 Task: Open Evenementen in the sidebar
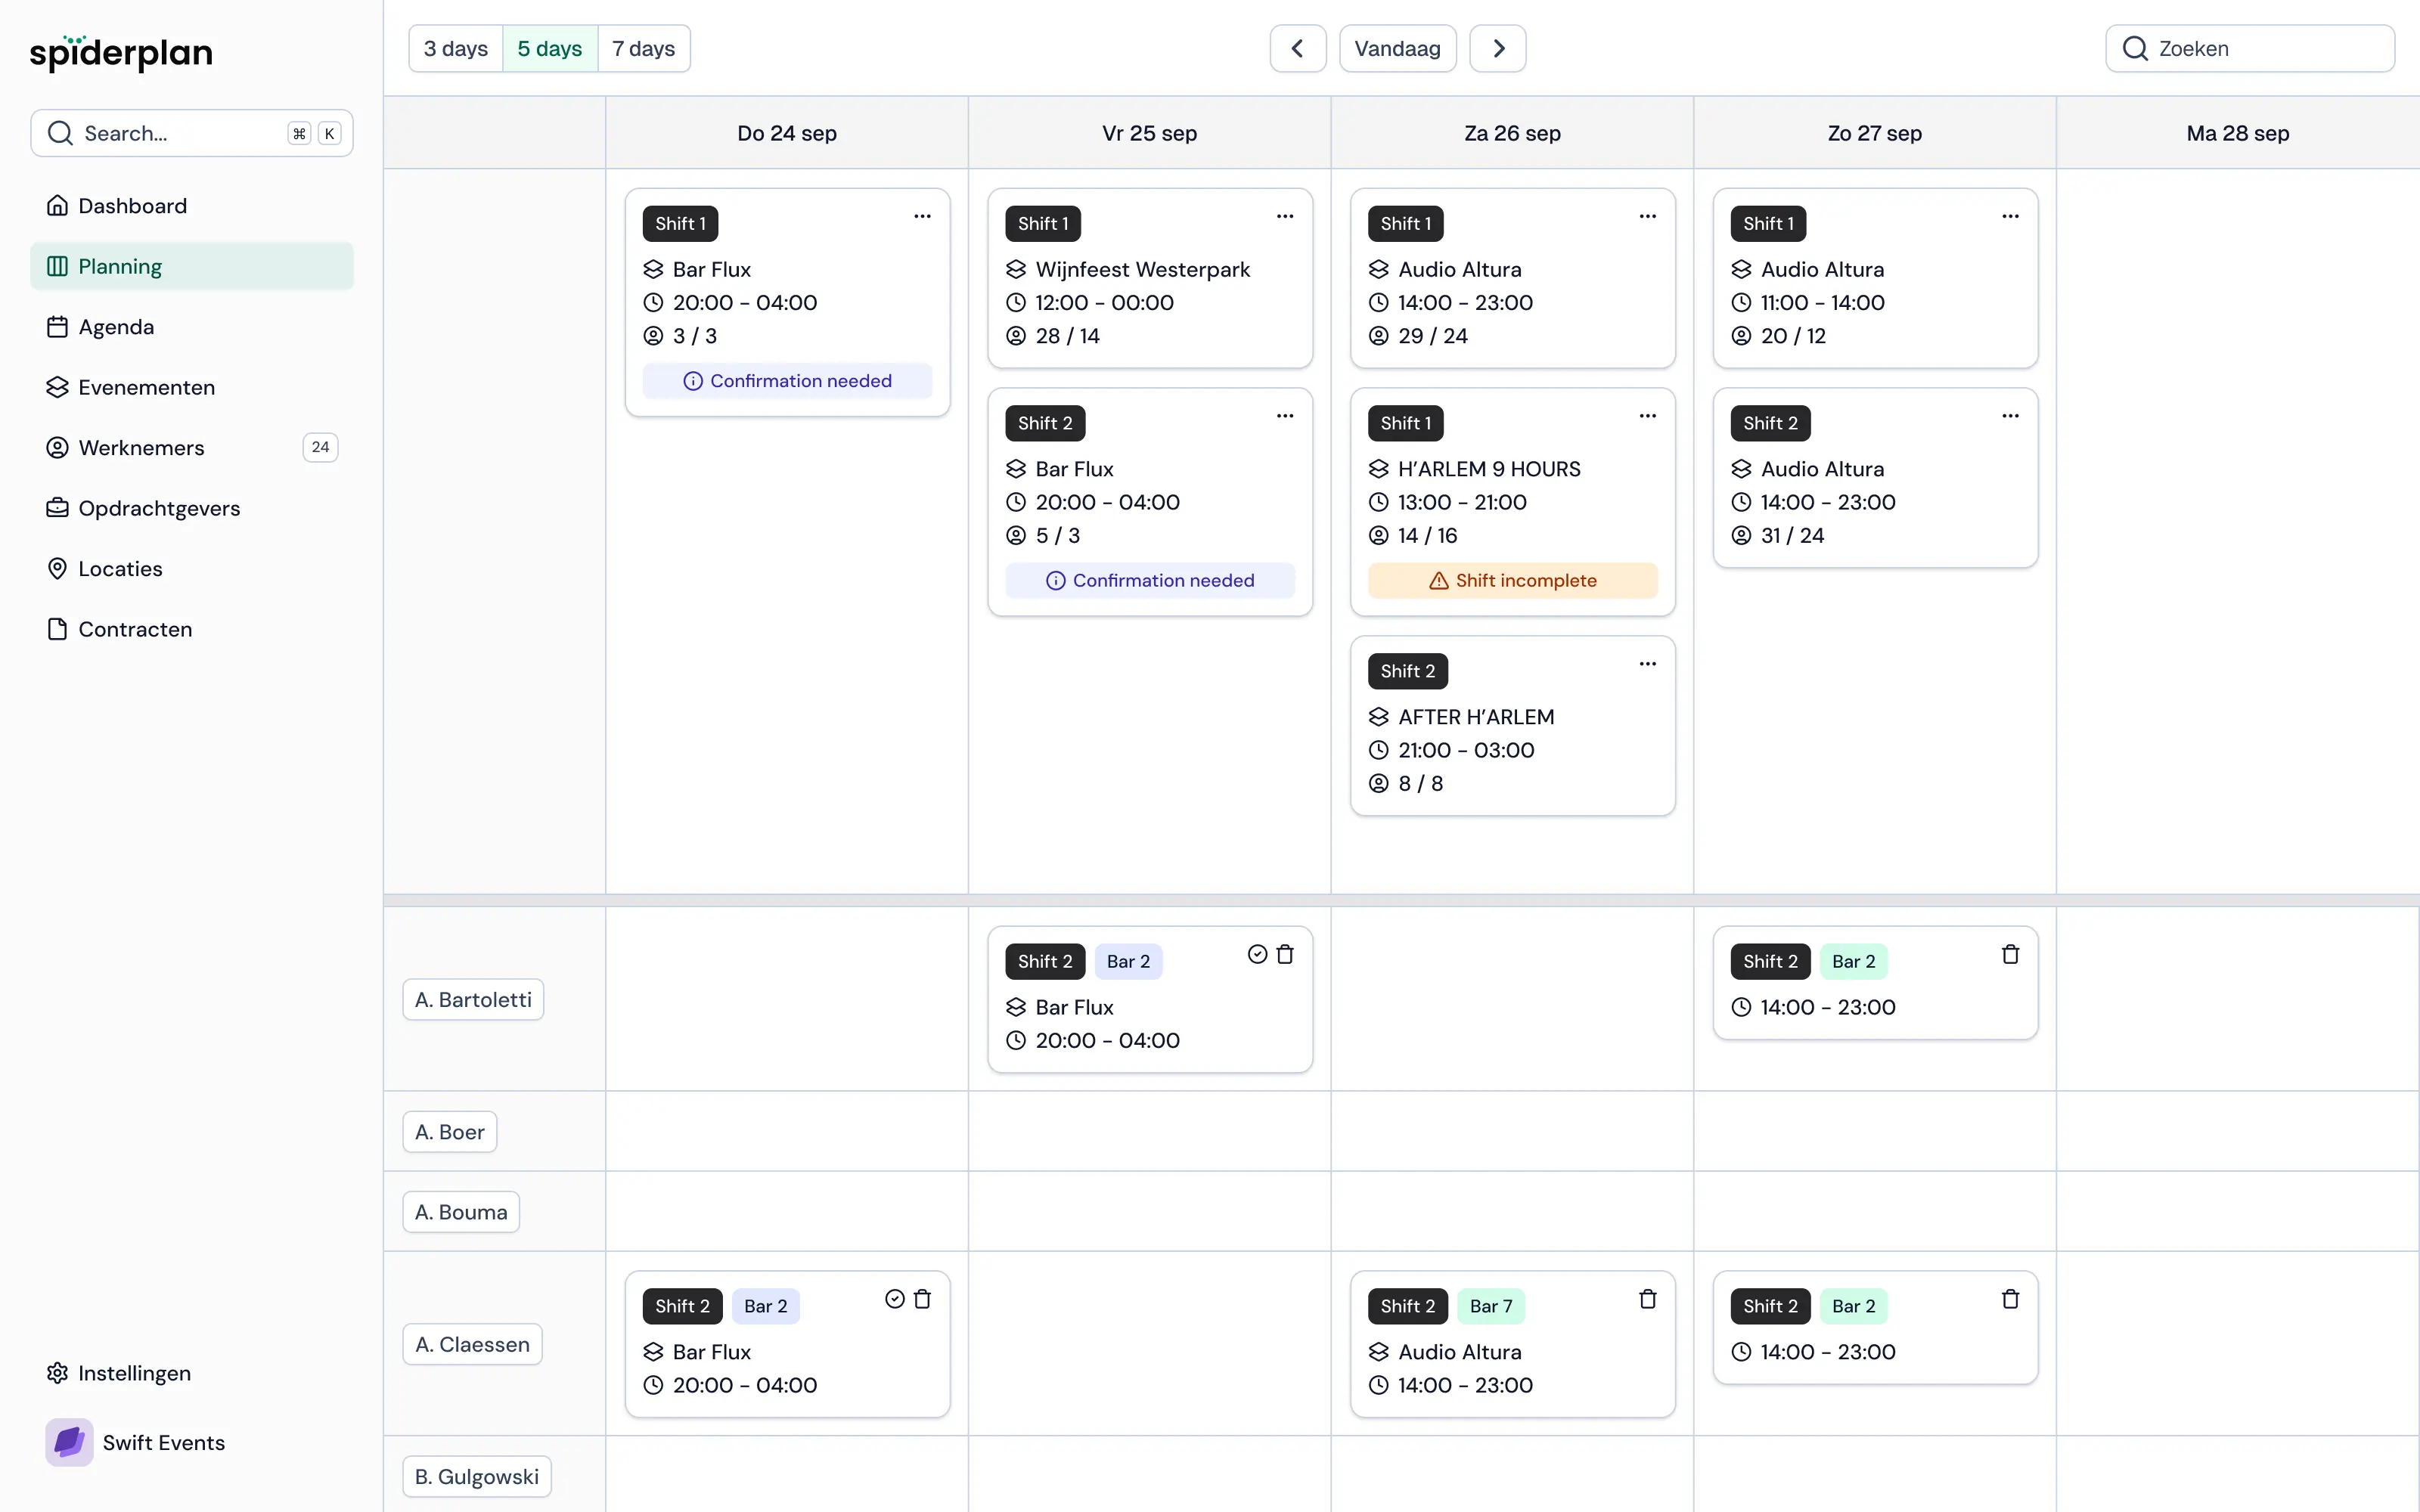(x=146, y=387)
